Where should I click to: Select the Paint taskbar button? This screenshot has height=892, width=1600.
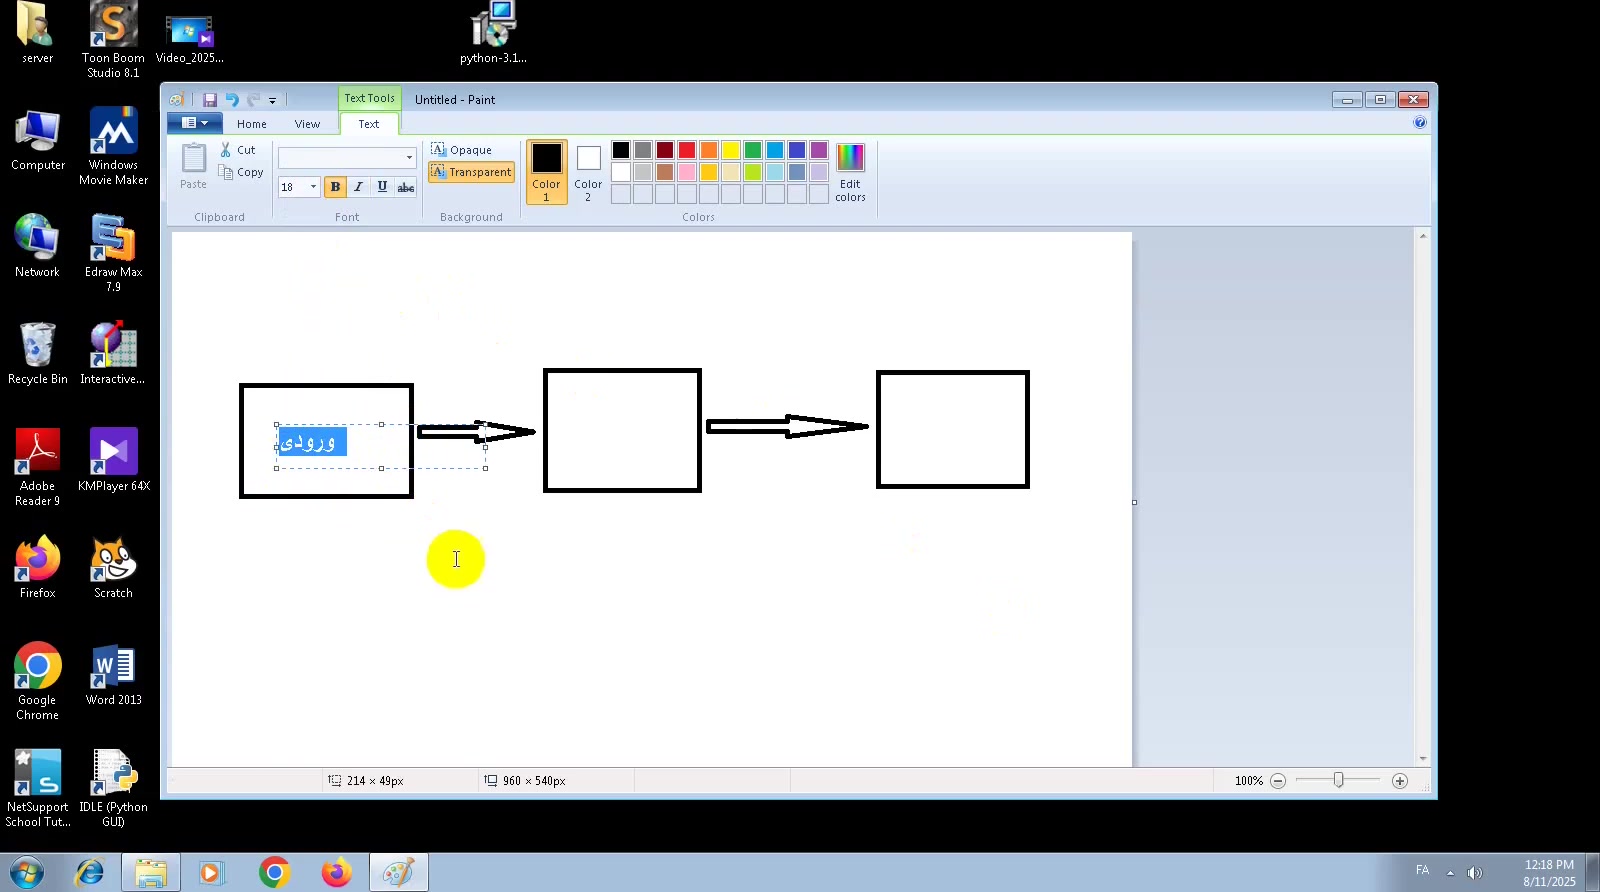pyautogui.click(x=399, y=873)
